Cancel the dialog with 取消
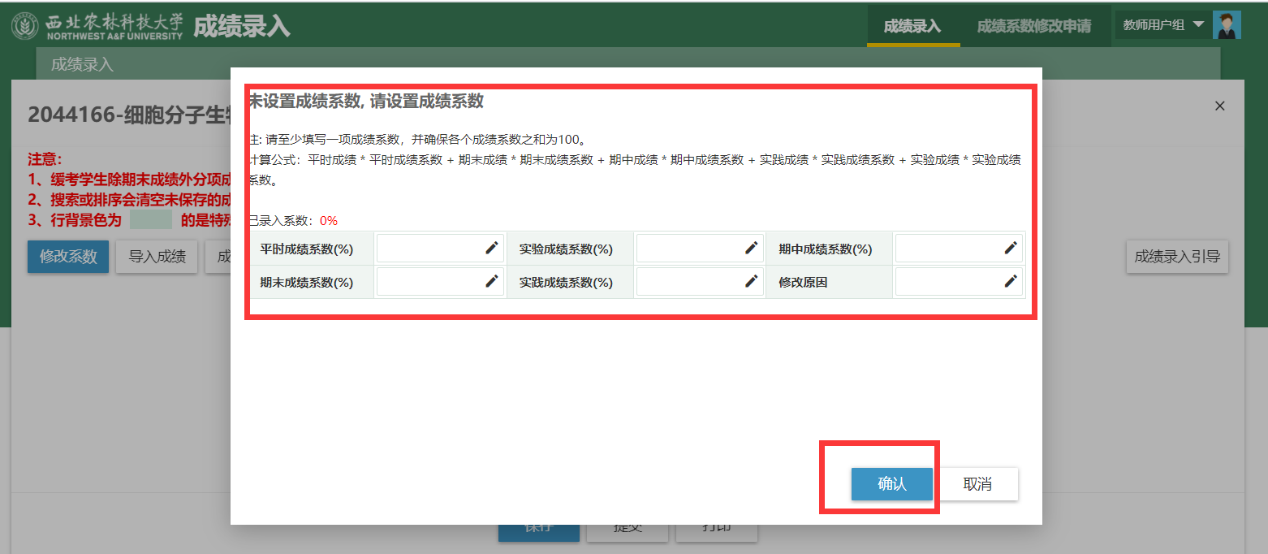This screenshot has height=554, width=1268. point(977,484)
